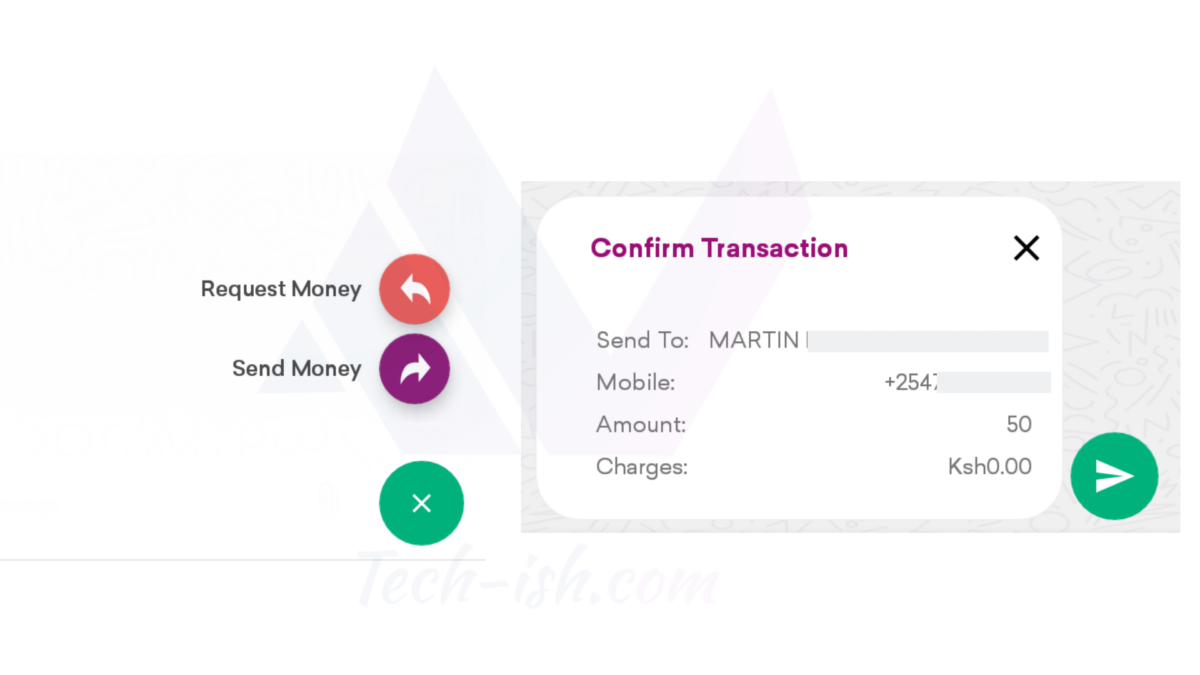Click recipient name MARTIN

754,340
